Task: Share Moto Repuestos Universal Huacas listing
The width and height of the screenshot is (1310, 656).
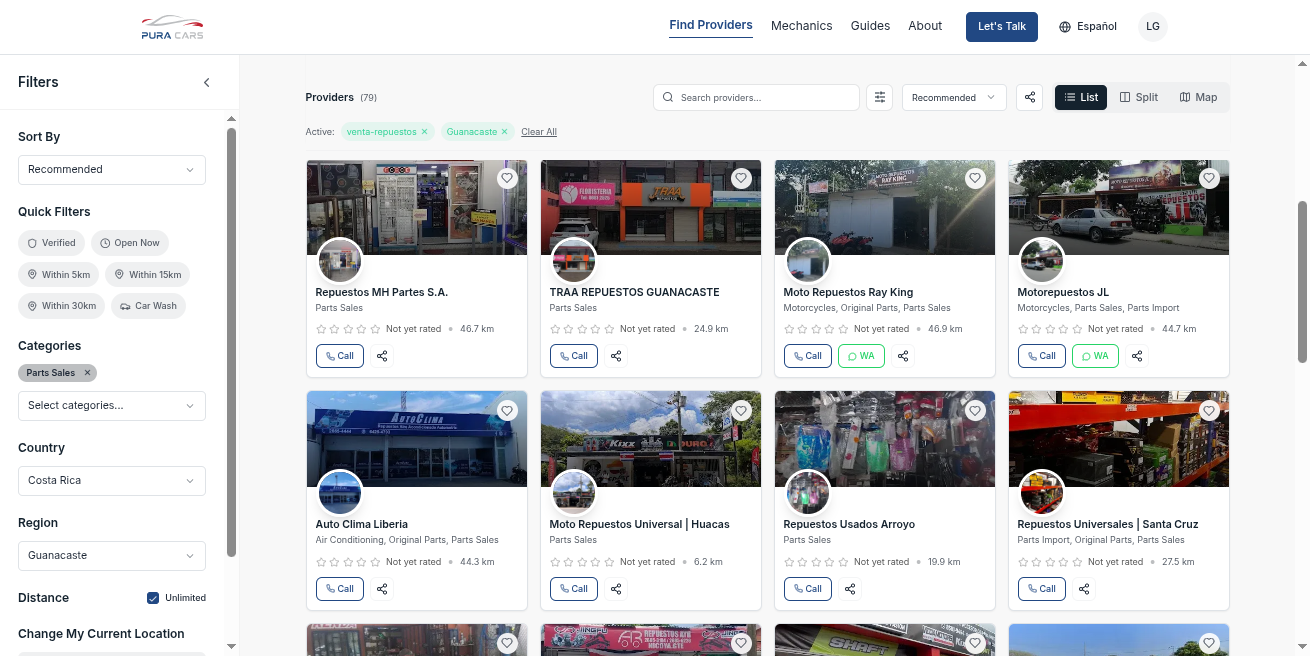Action: point(616,589)
